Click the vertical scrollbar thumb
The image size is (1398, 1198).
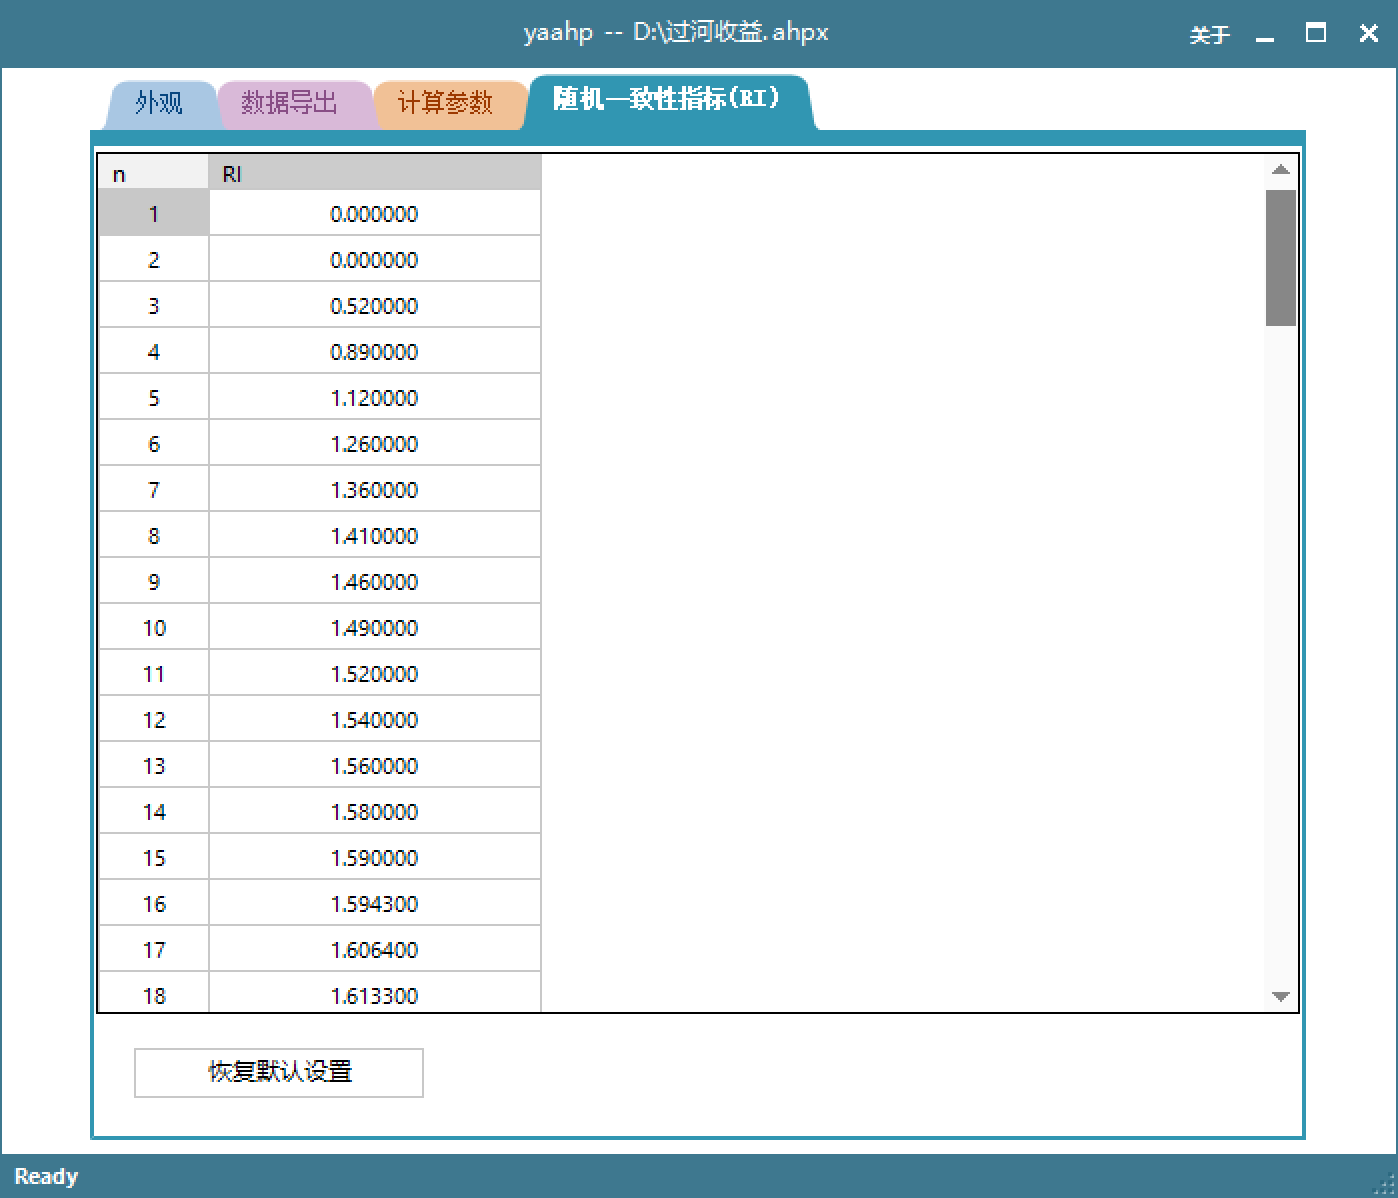pyautogui.click(x=1280, y=257)
